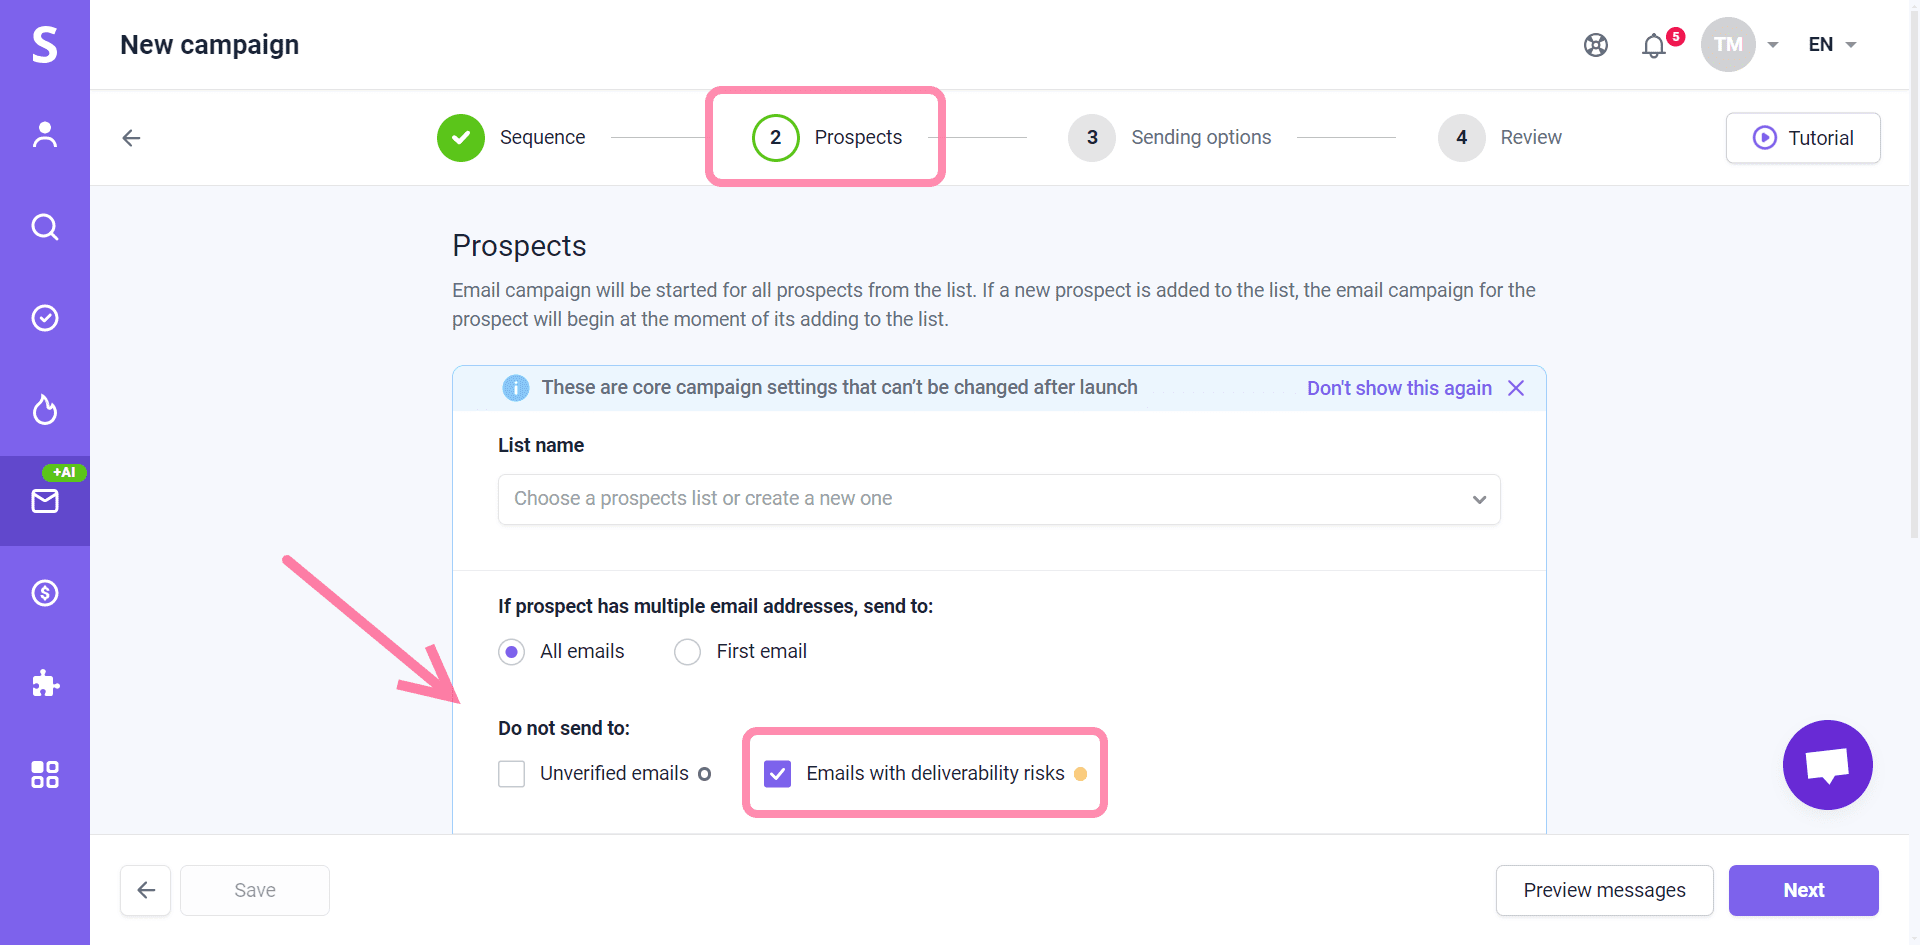Expand the TM account avatar menu
Screen dimensions: 1920x945
(x=1741, y=45)
